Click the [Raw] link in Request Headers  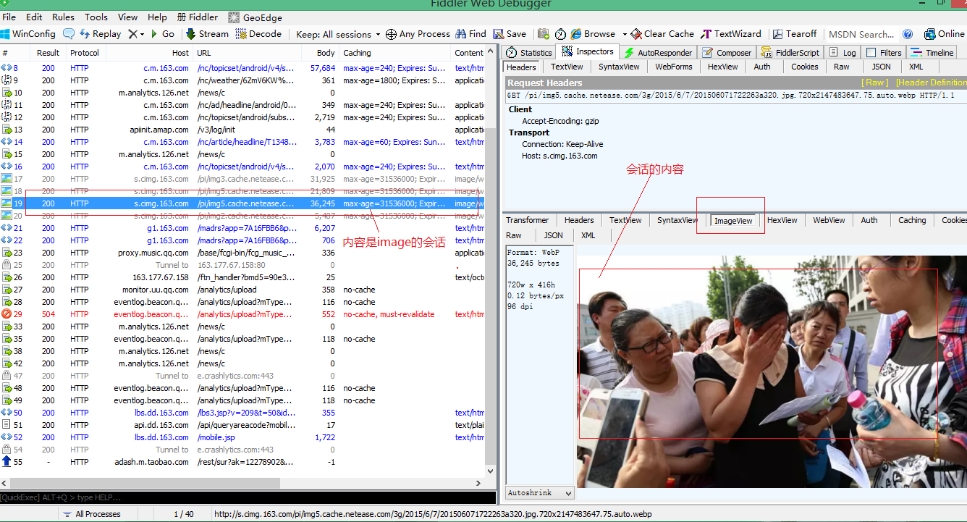point(875,83)
